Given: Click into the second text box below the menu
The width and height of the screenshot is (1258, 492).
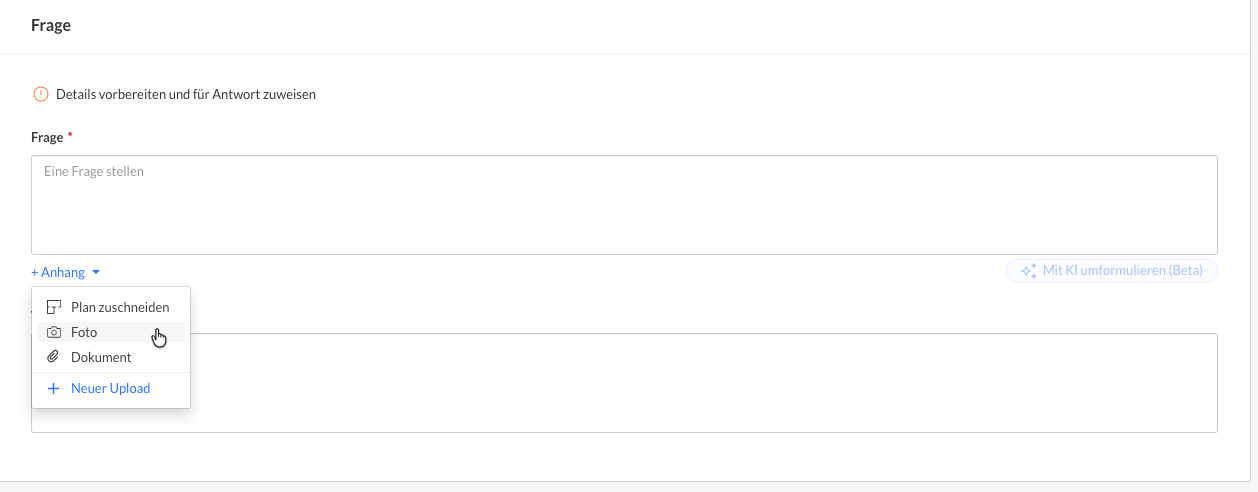Looking at the screenshot, I should 704,383.
